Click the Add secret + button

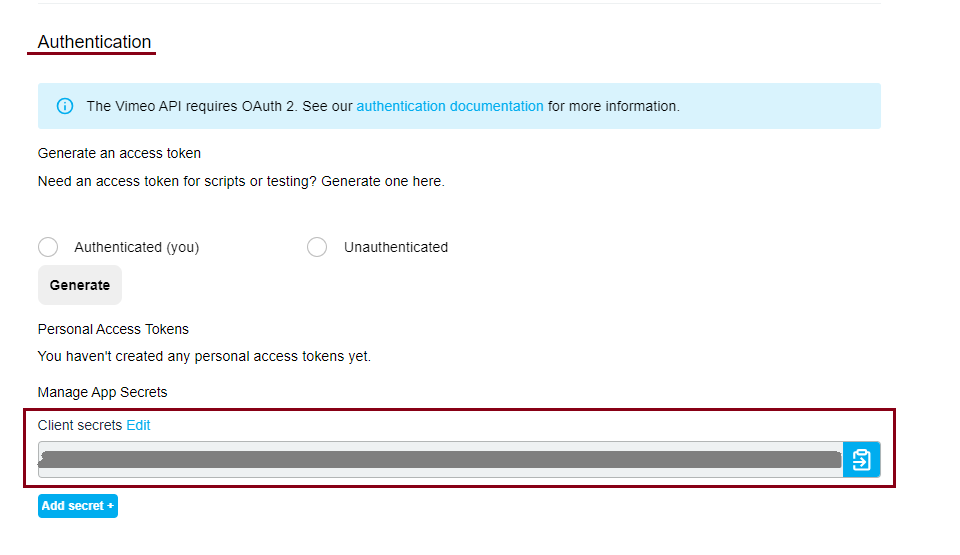pos(78,506)
